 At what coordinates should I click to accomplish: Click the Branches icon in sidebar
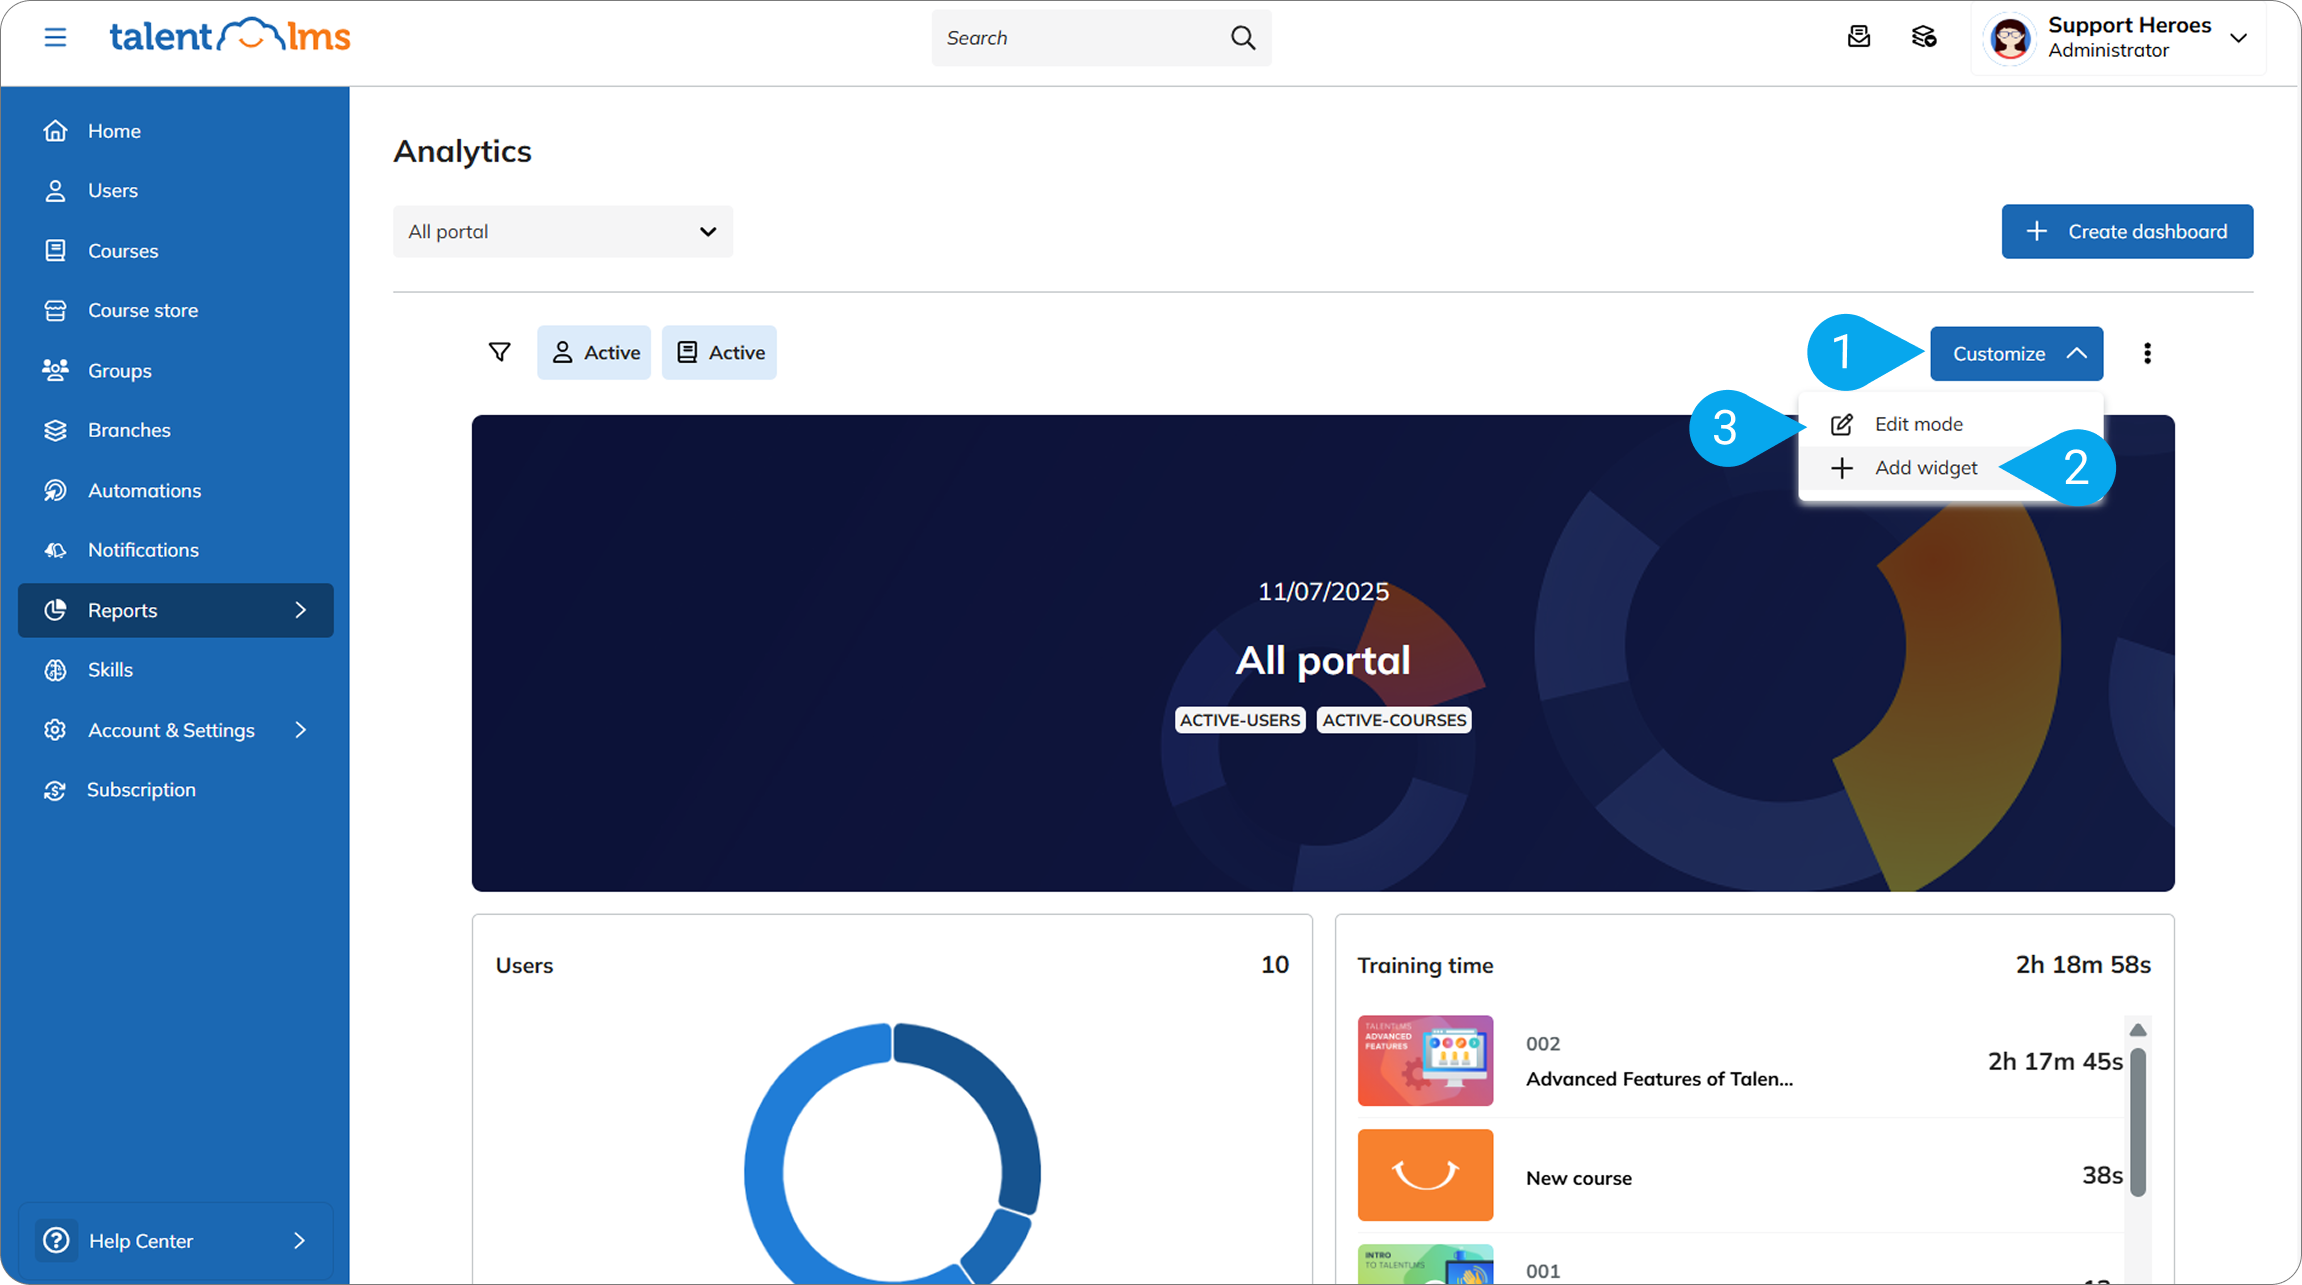click(x=56, y=430)
